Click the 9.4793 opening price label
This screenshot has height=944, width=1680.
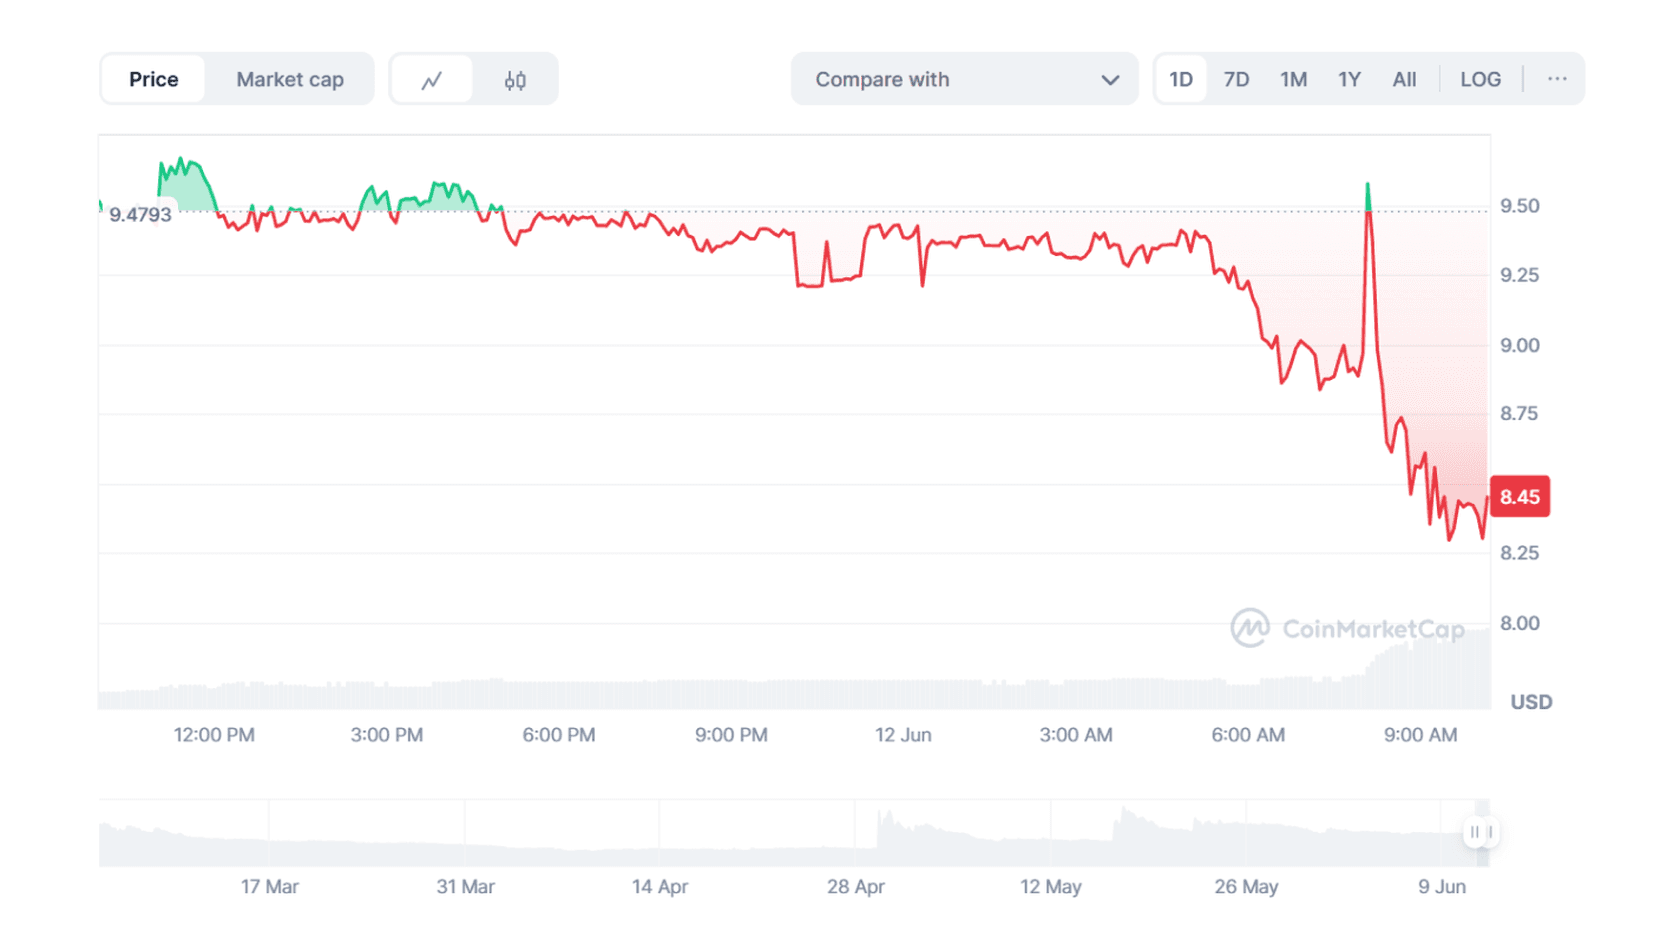140,215
